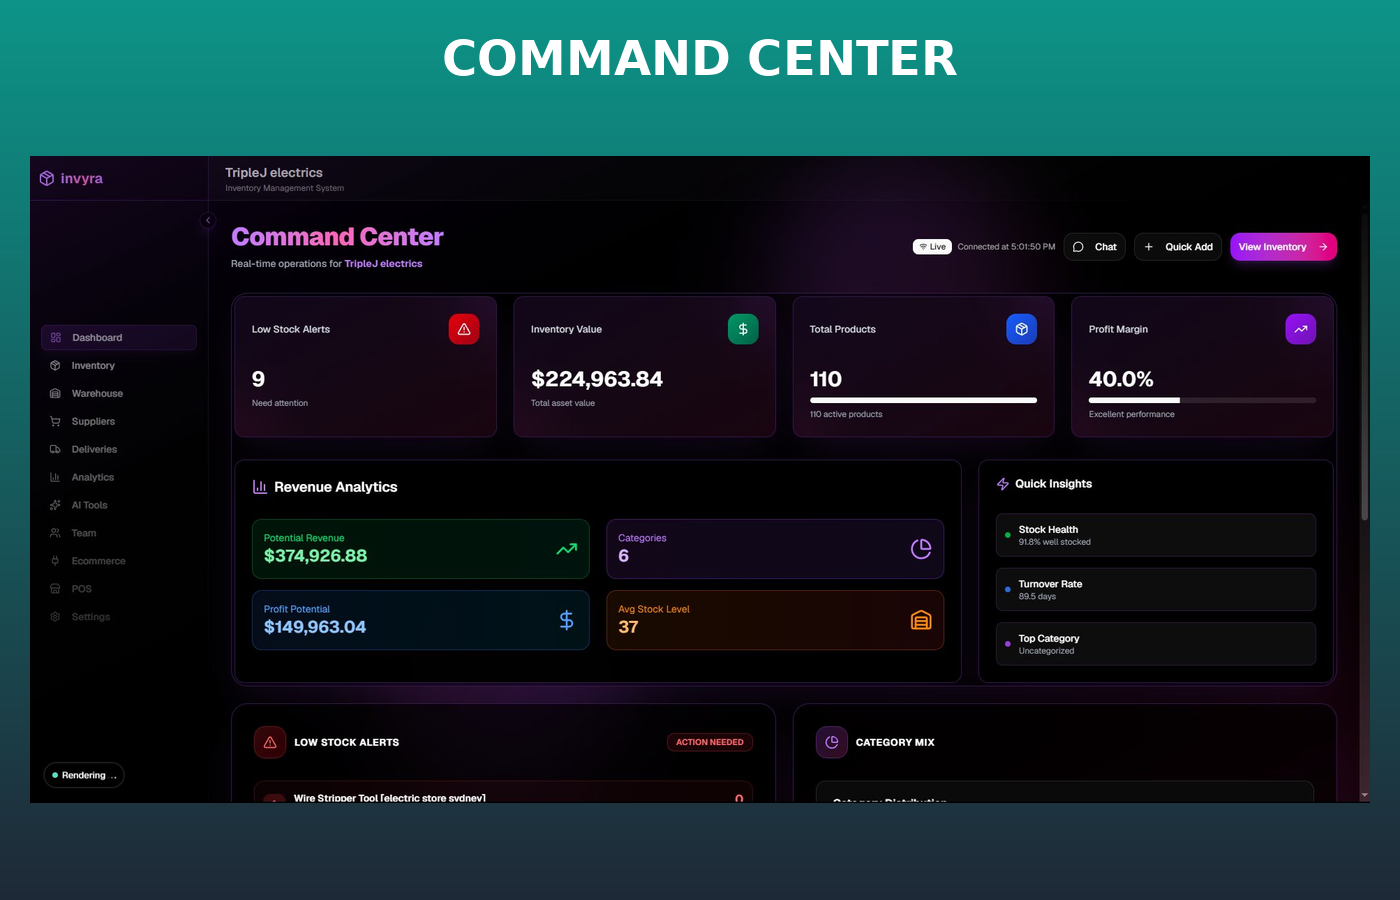Viewport: 1400px width, 900px height.
Task: Click the blue Total Products cube icon
Action: [1021, 329]
